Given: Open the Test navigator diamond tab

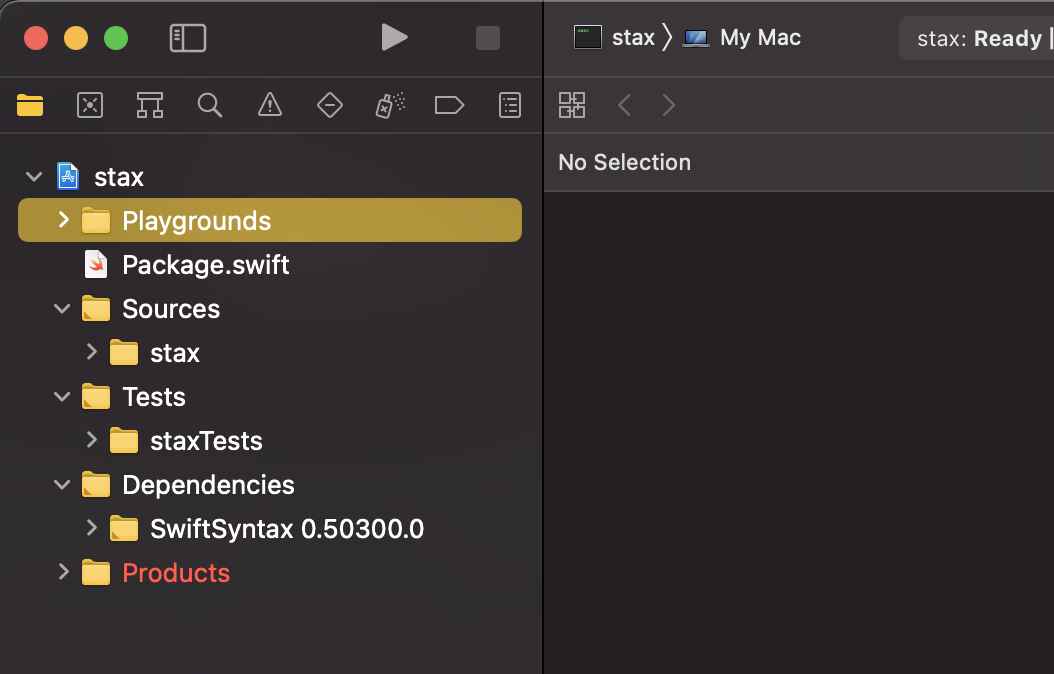Looking at the screenshot, I should click(x=329, y=105).
